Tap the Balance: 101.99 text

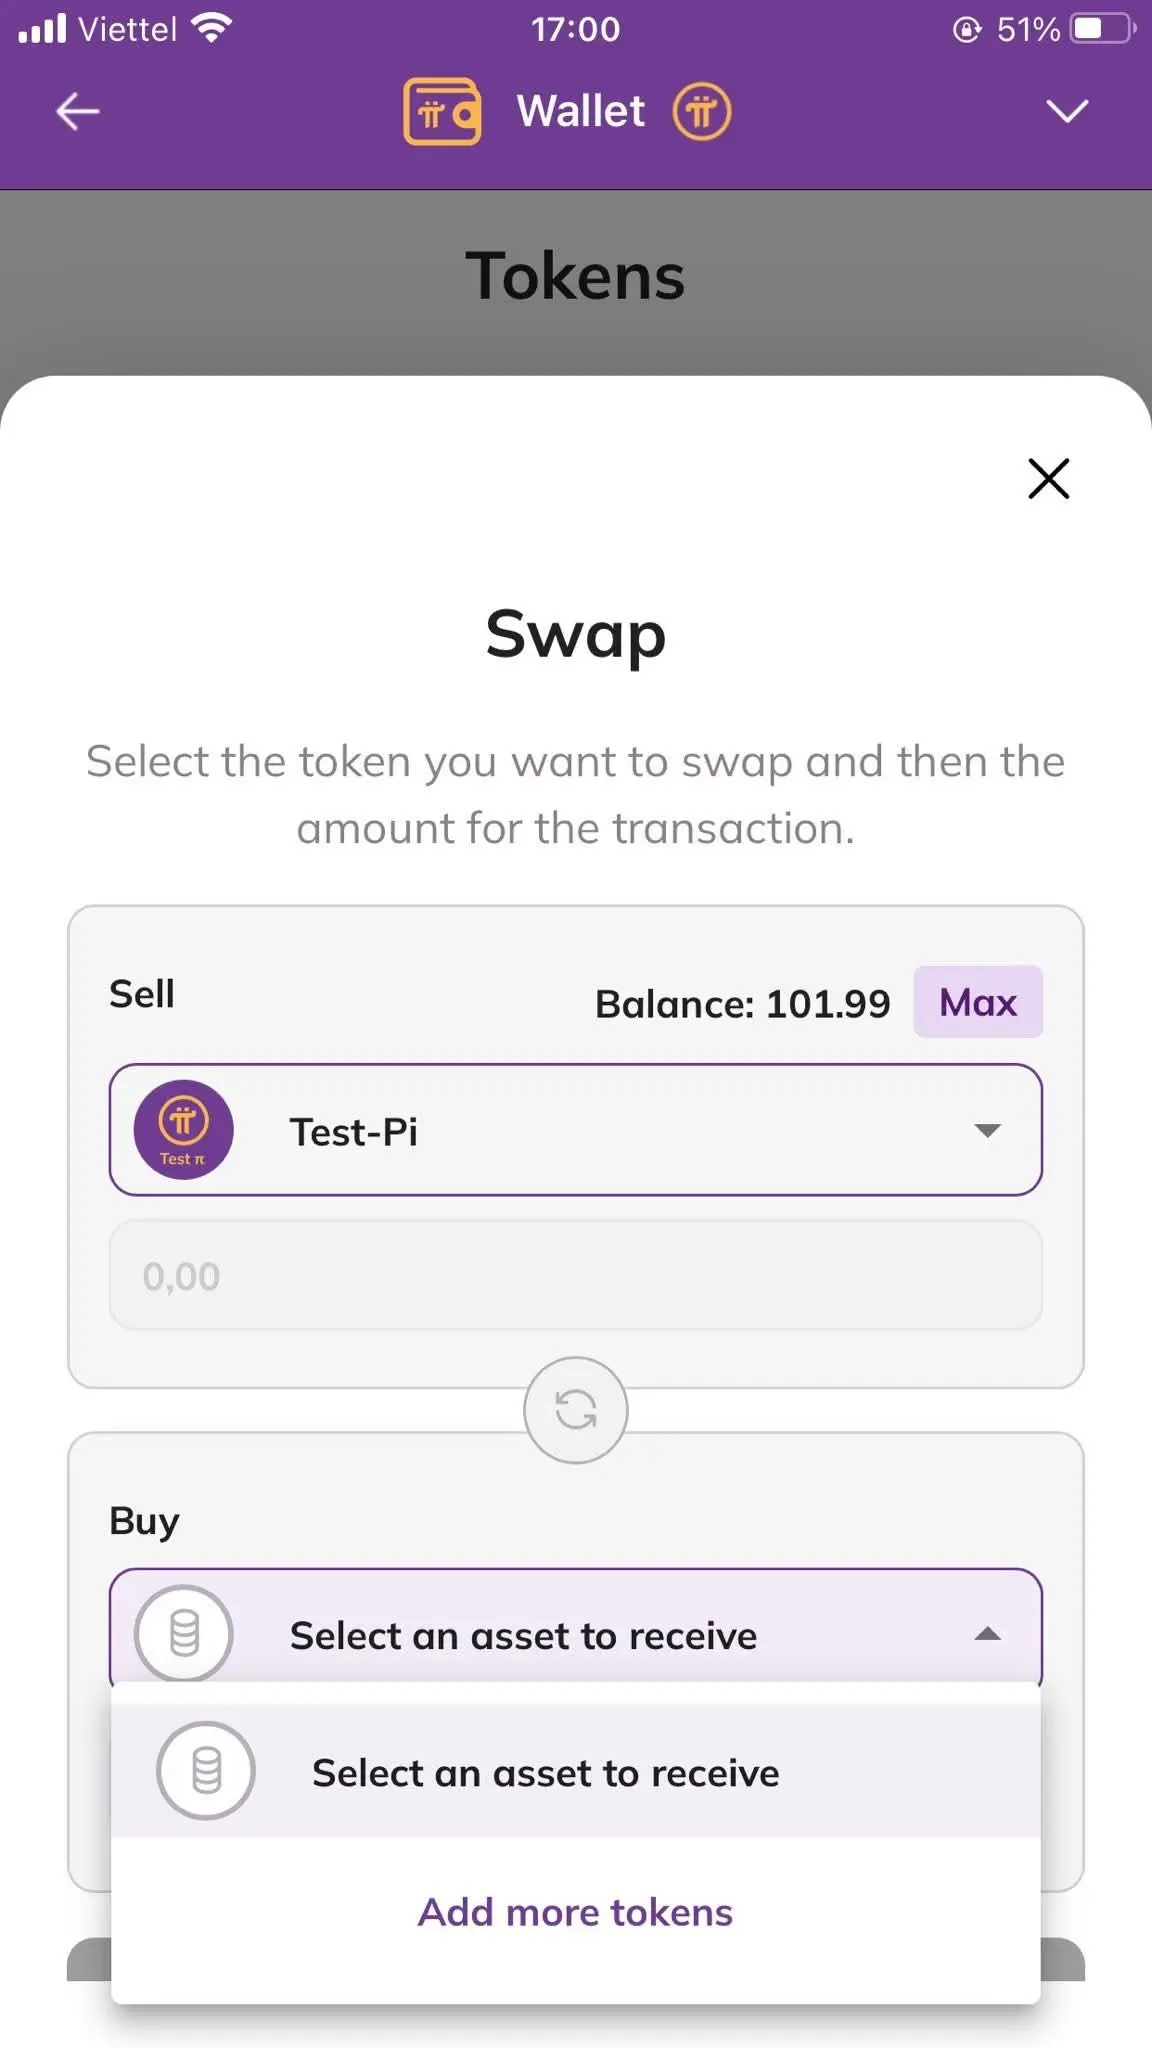pyautogui.click(x=742, y=1003)
